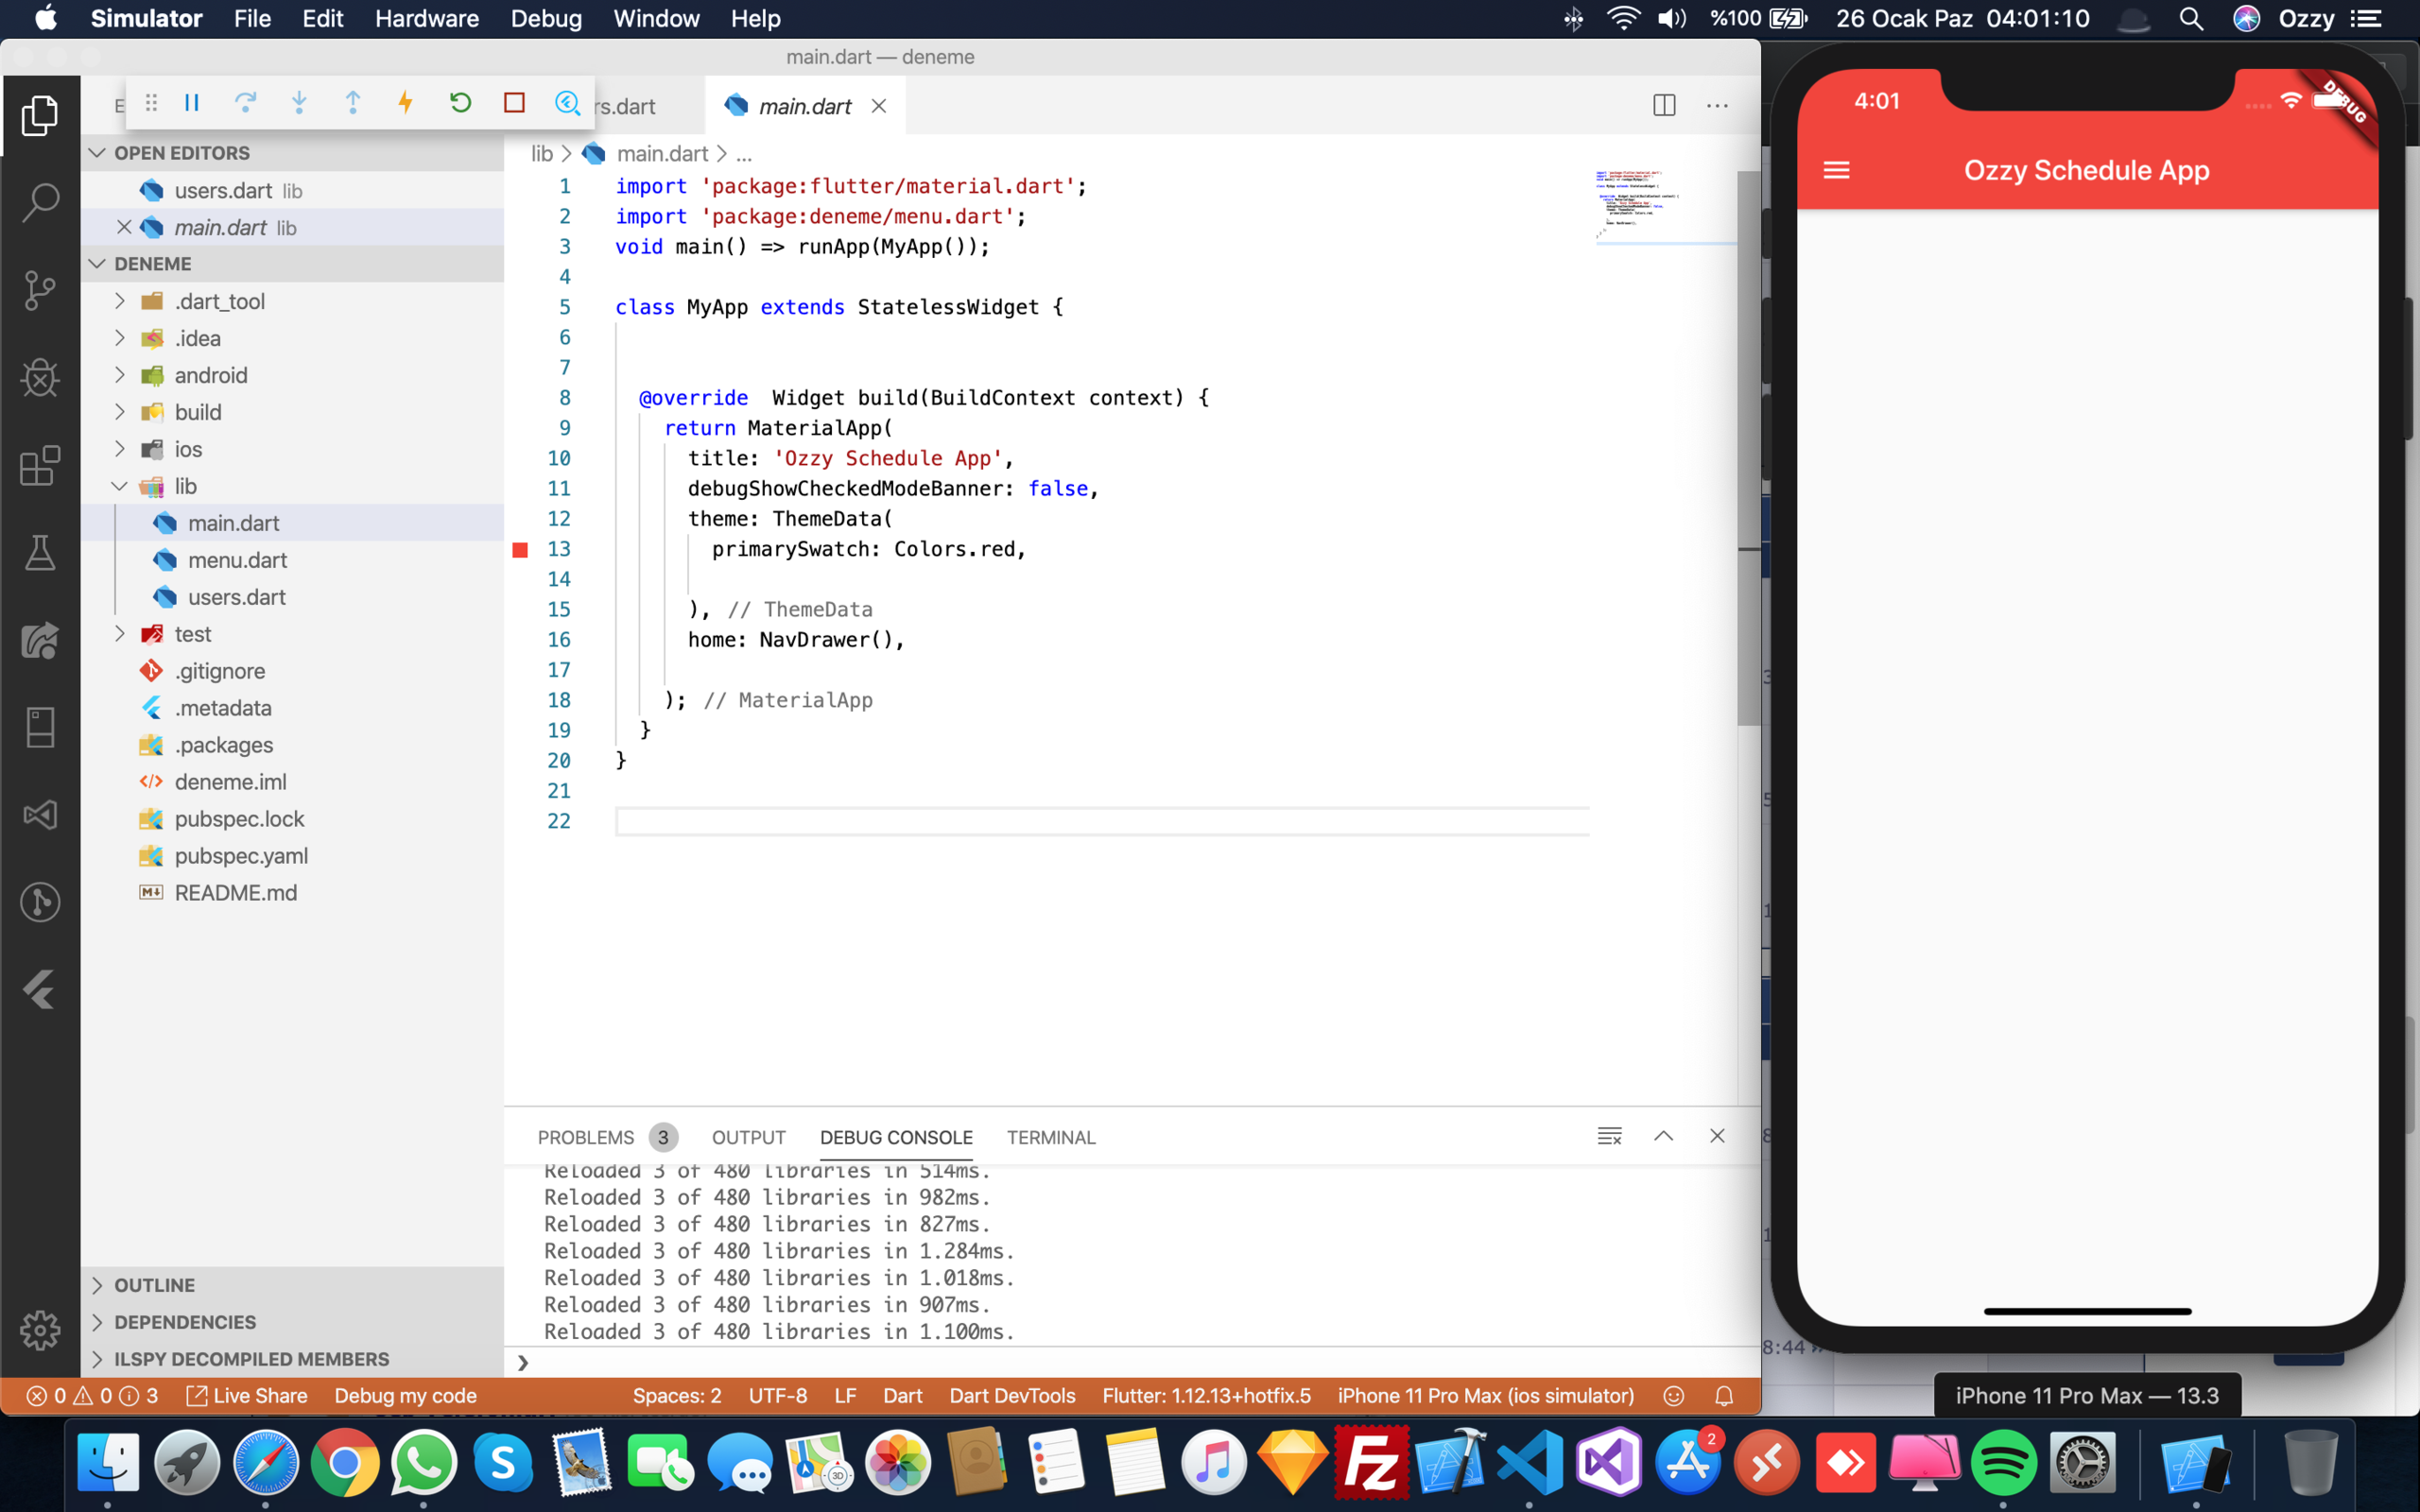The image size is (2420, 1512).
Task: Stop the debug session
Action: 514,102
